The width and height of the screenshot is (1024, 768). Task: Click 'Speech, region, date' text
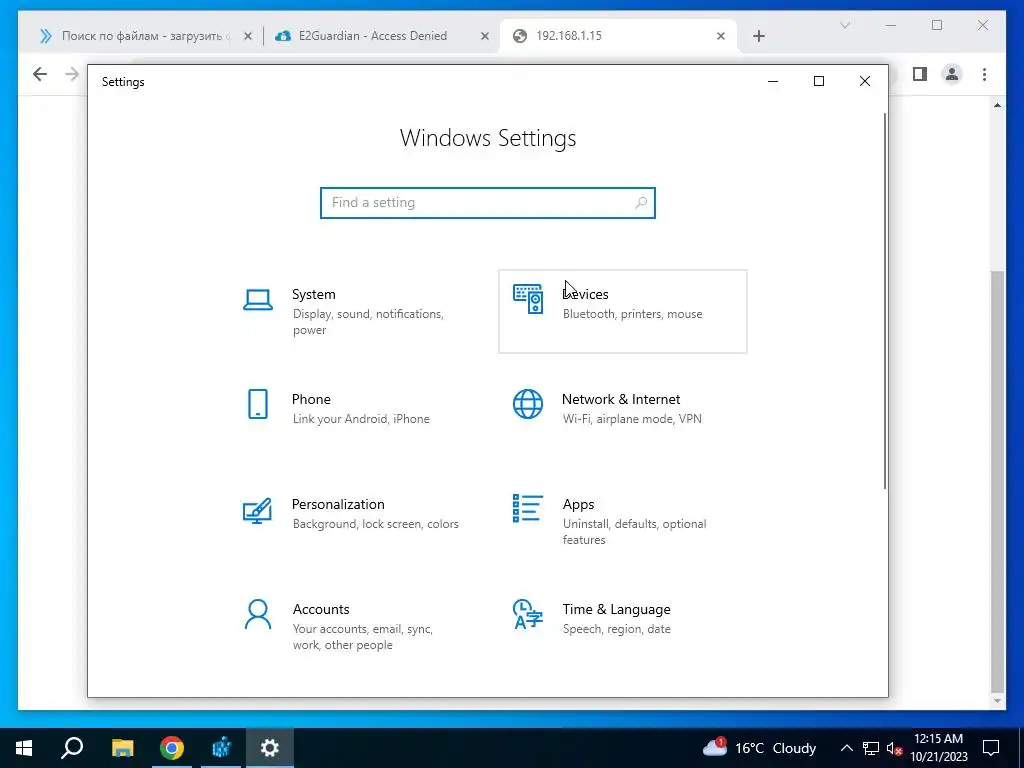(x=616, y=629)
